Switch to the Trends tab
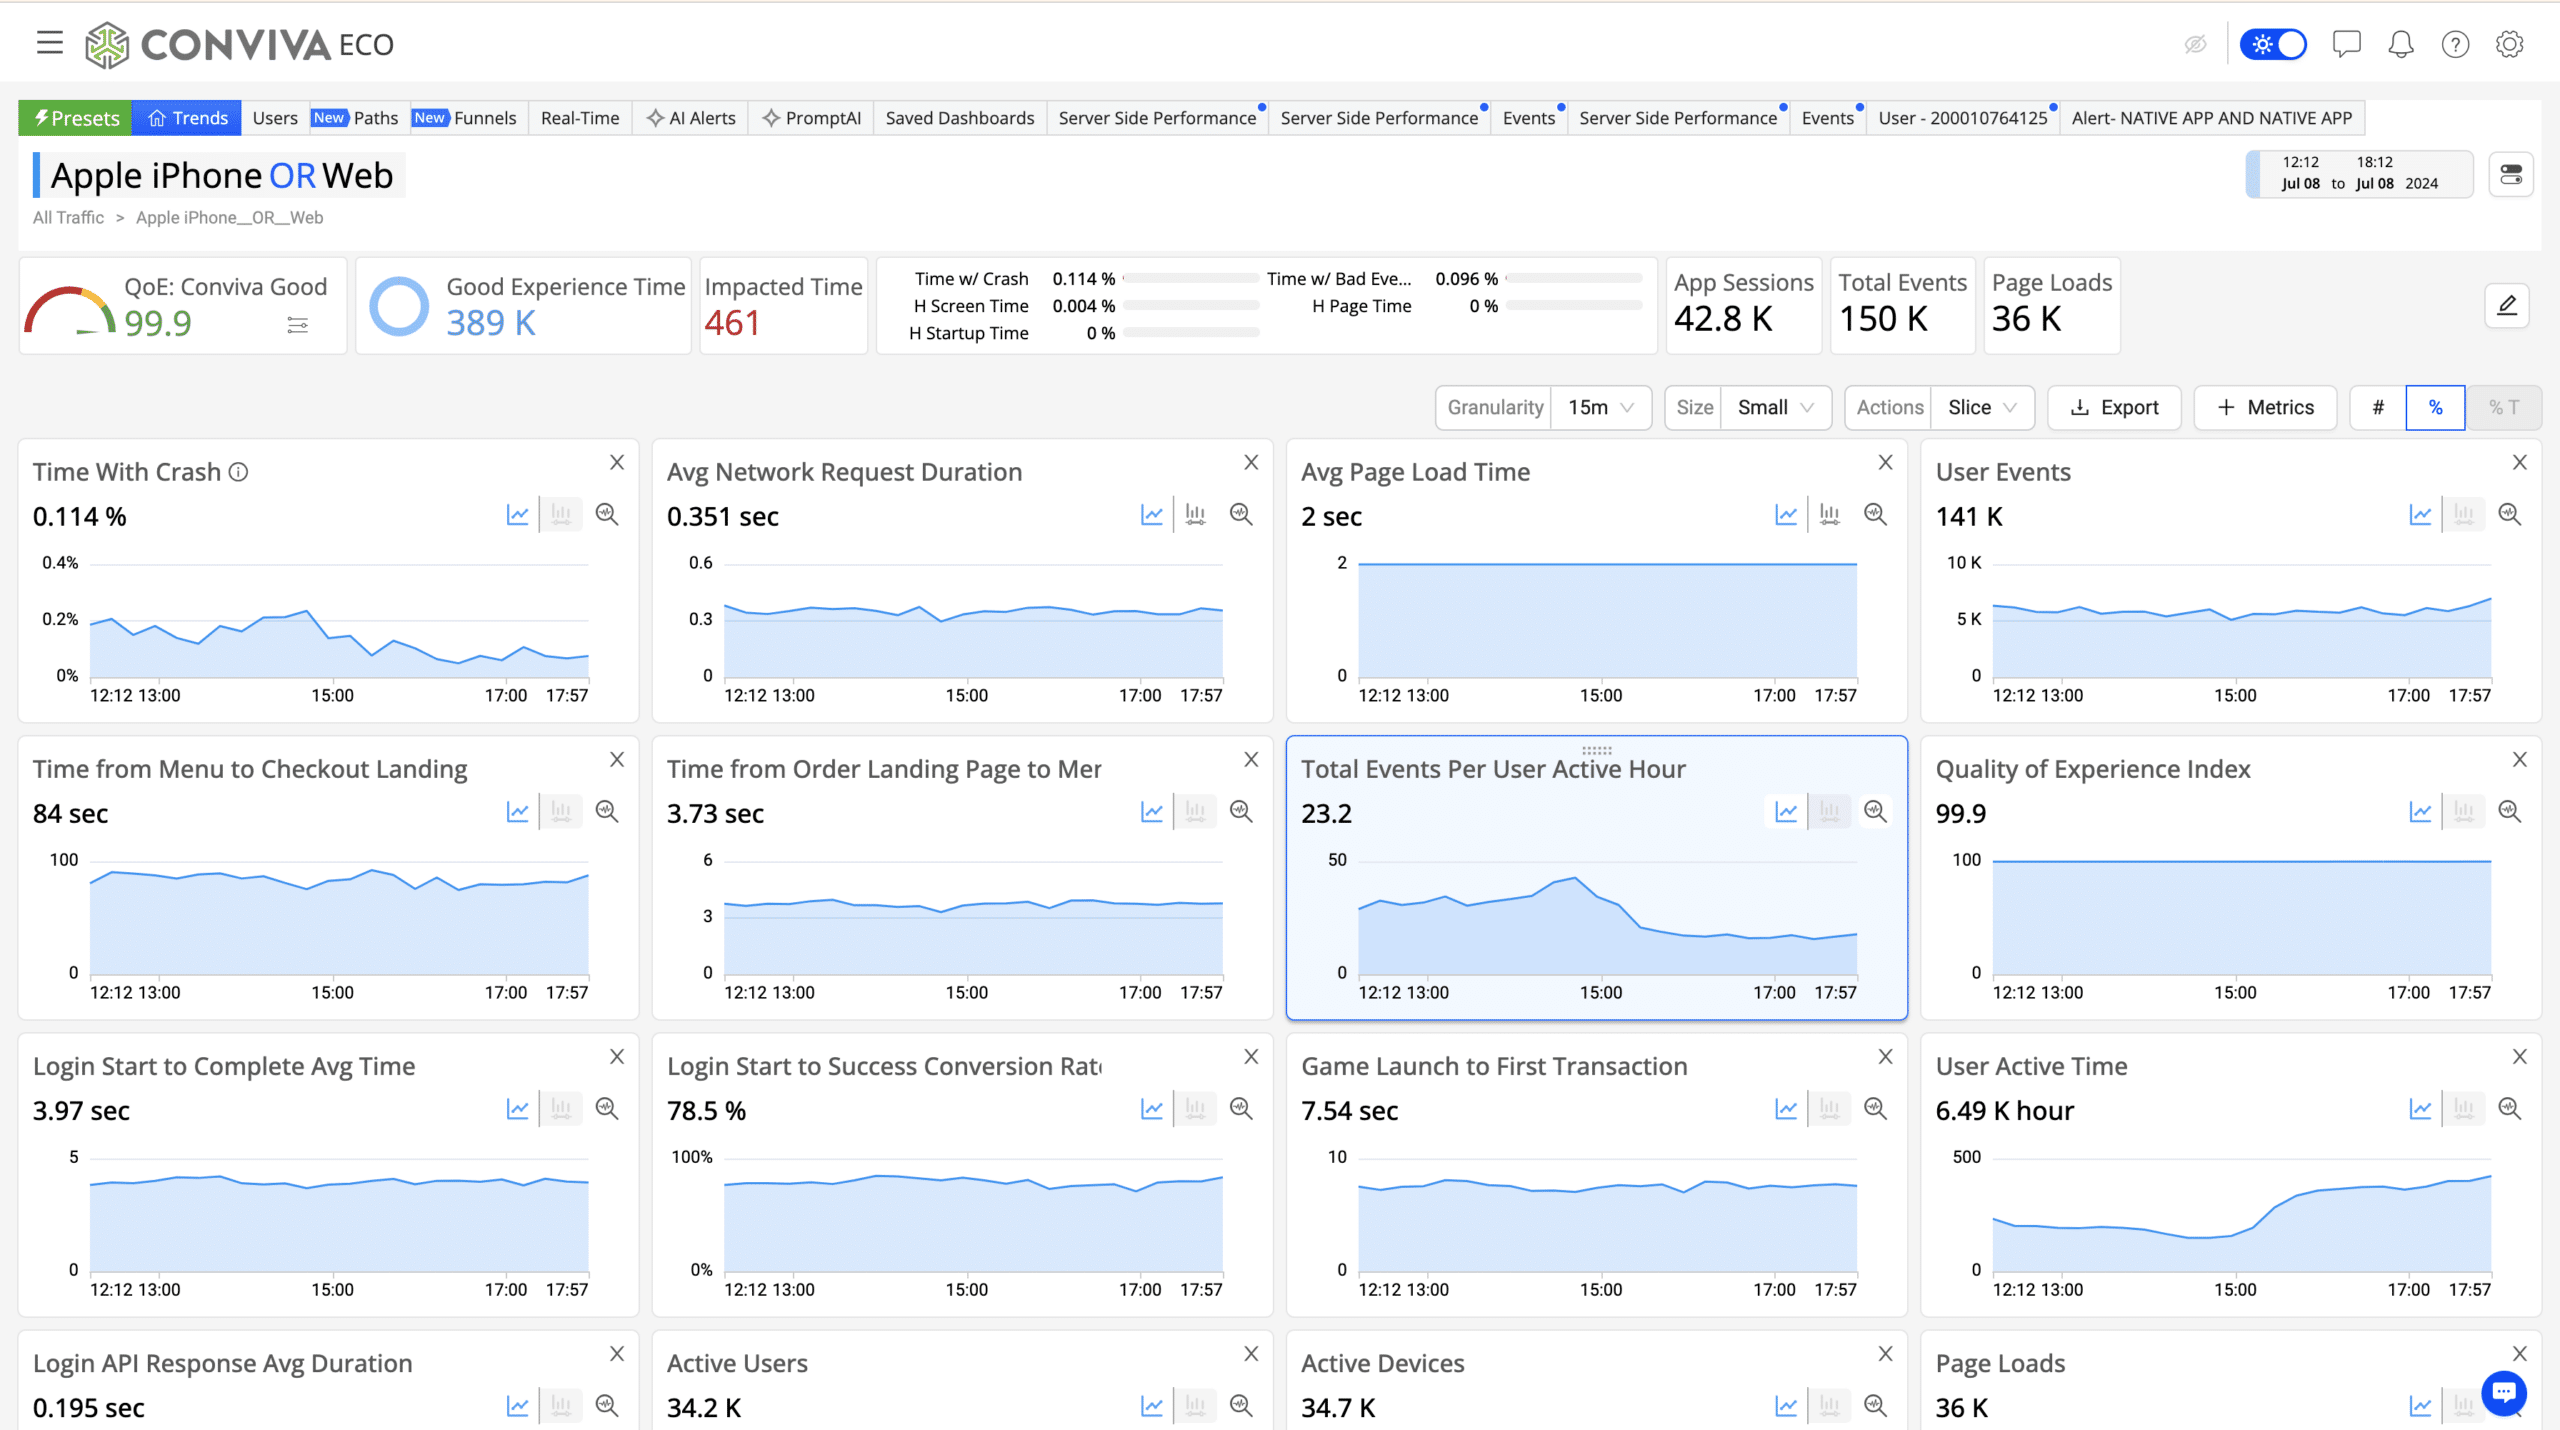 tap(187, 118)
